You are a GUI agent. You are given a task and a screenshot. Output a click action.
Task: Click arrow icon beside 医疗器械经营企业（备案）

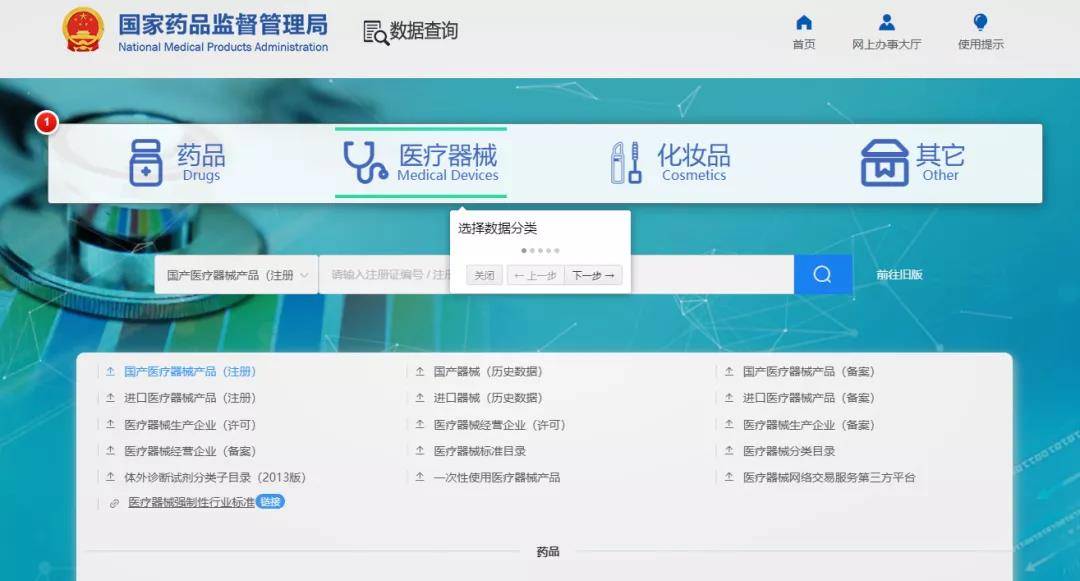[x=110, y=451]
